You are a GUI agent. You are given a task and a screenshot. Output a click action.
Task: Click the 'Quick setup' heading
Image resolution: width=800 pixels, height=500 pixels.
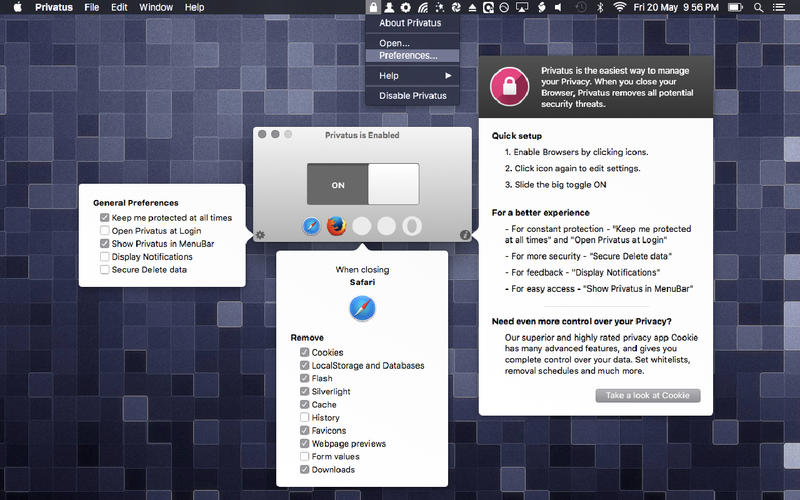517,136
